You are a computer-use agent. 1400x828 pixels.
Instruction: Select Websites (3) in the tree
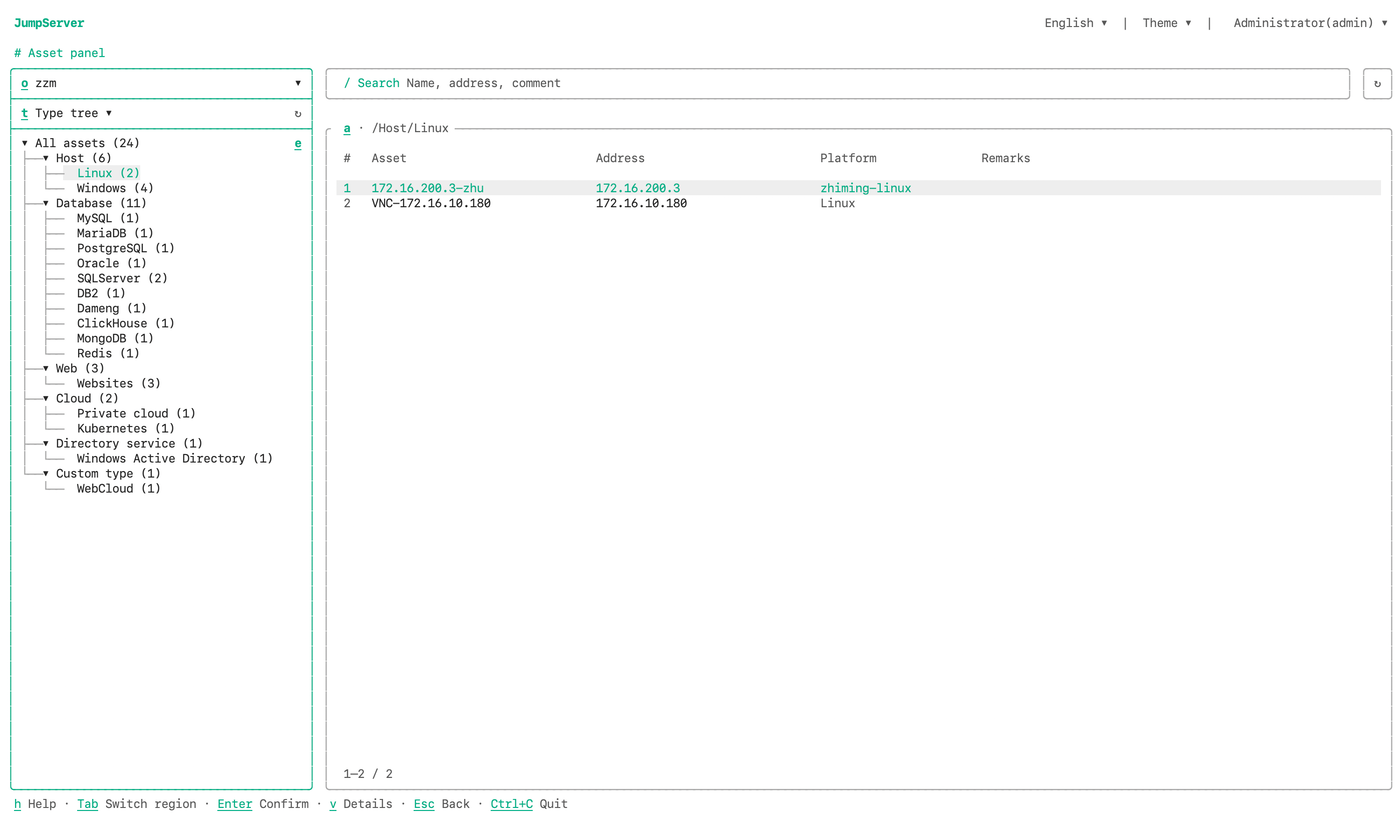tap(119, 384)
